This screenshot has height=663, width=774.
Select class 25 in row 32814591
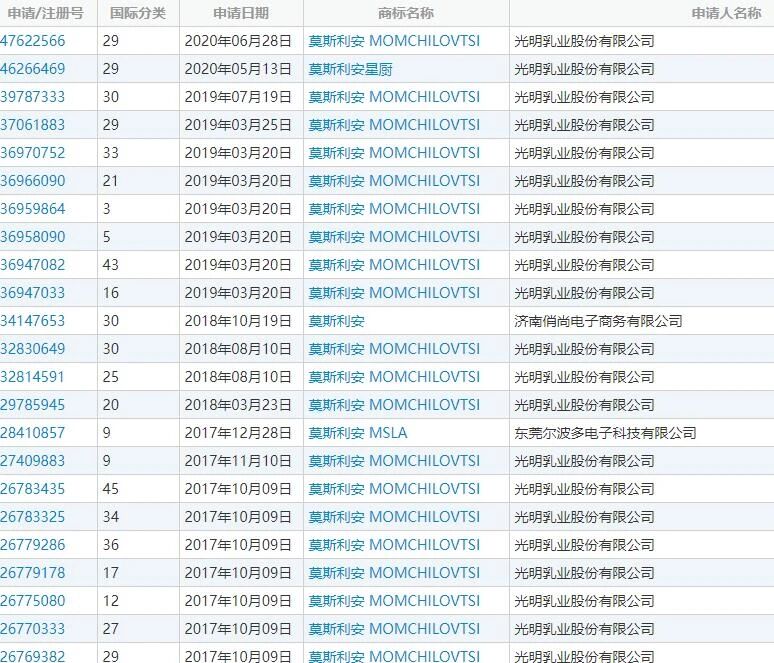111,377
